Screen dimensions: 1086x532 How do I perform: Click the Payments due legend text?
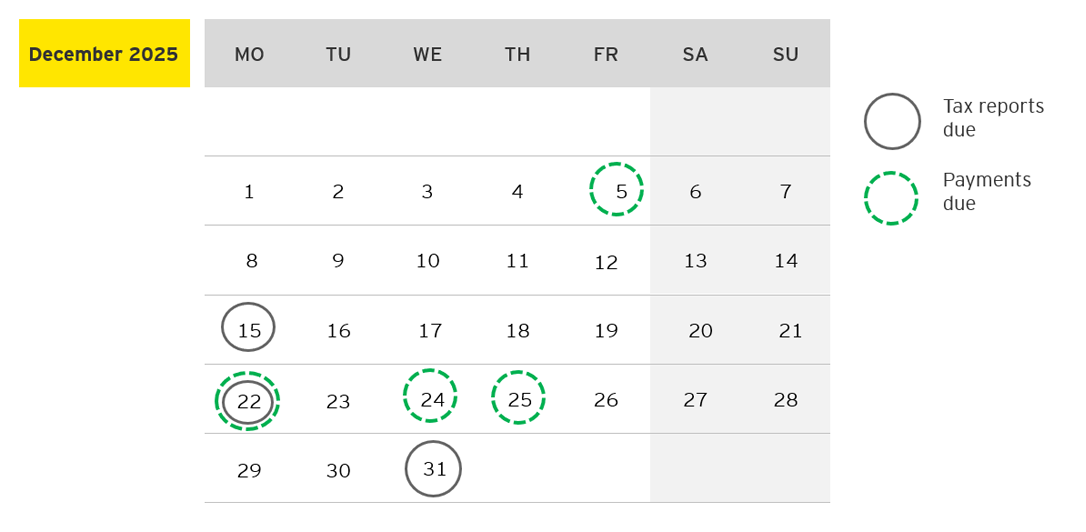tap(986, 192)
